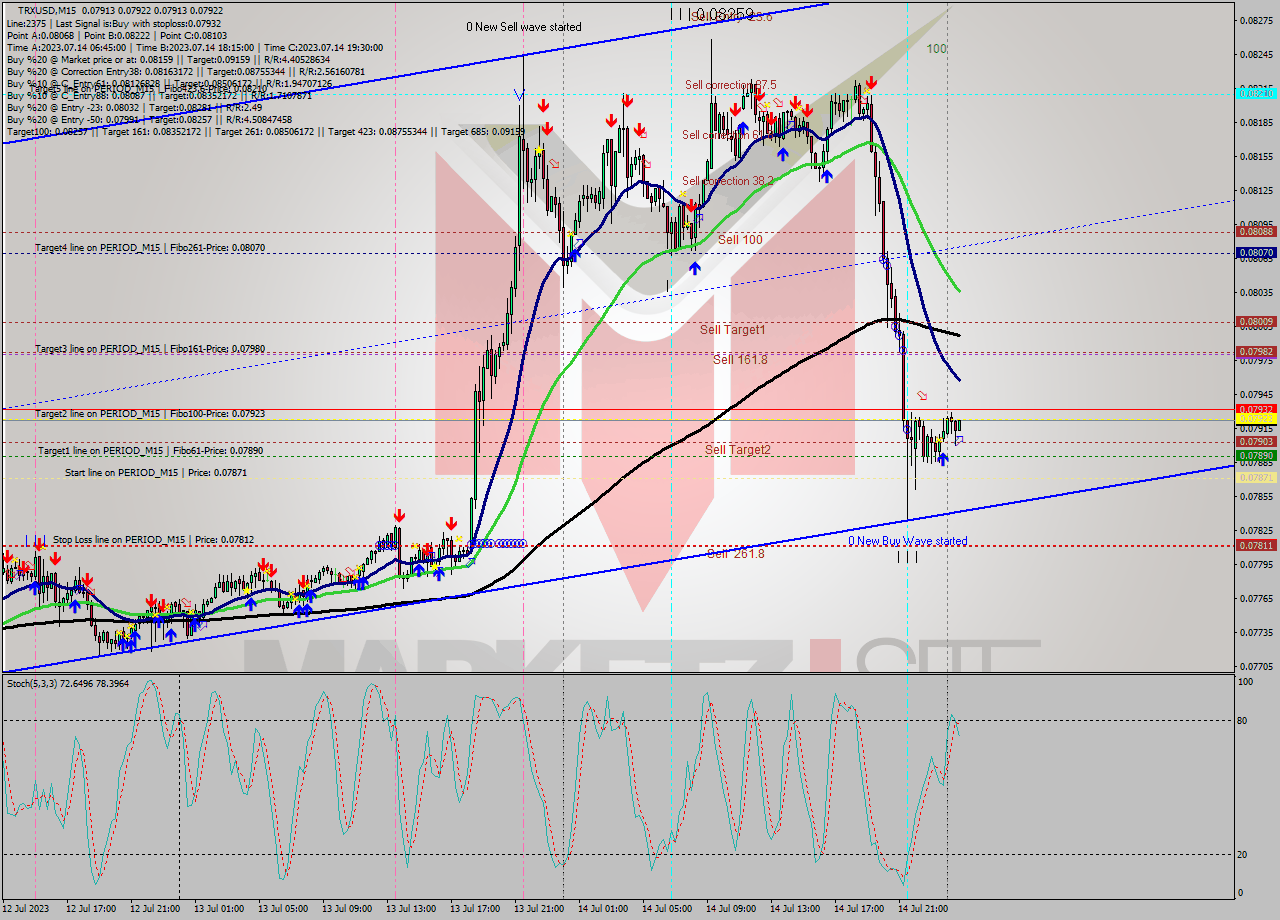
Task: Click the '12 Jul 2023' date axis label
Action: (x=26, y=909)
